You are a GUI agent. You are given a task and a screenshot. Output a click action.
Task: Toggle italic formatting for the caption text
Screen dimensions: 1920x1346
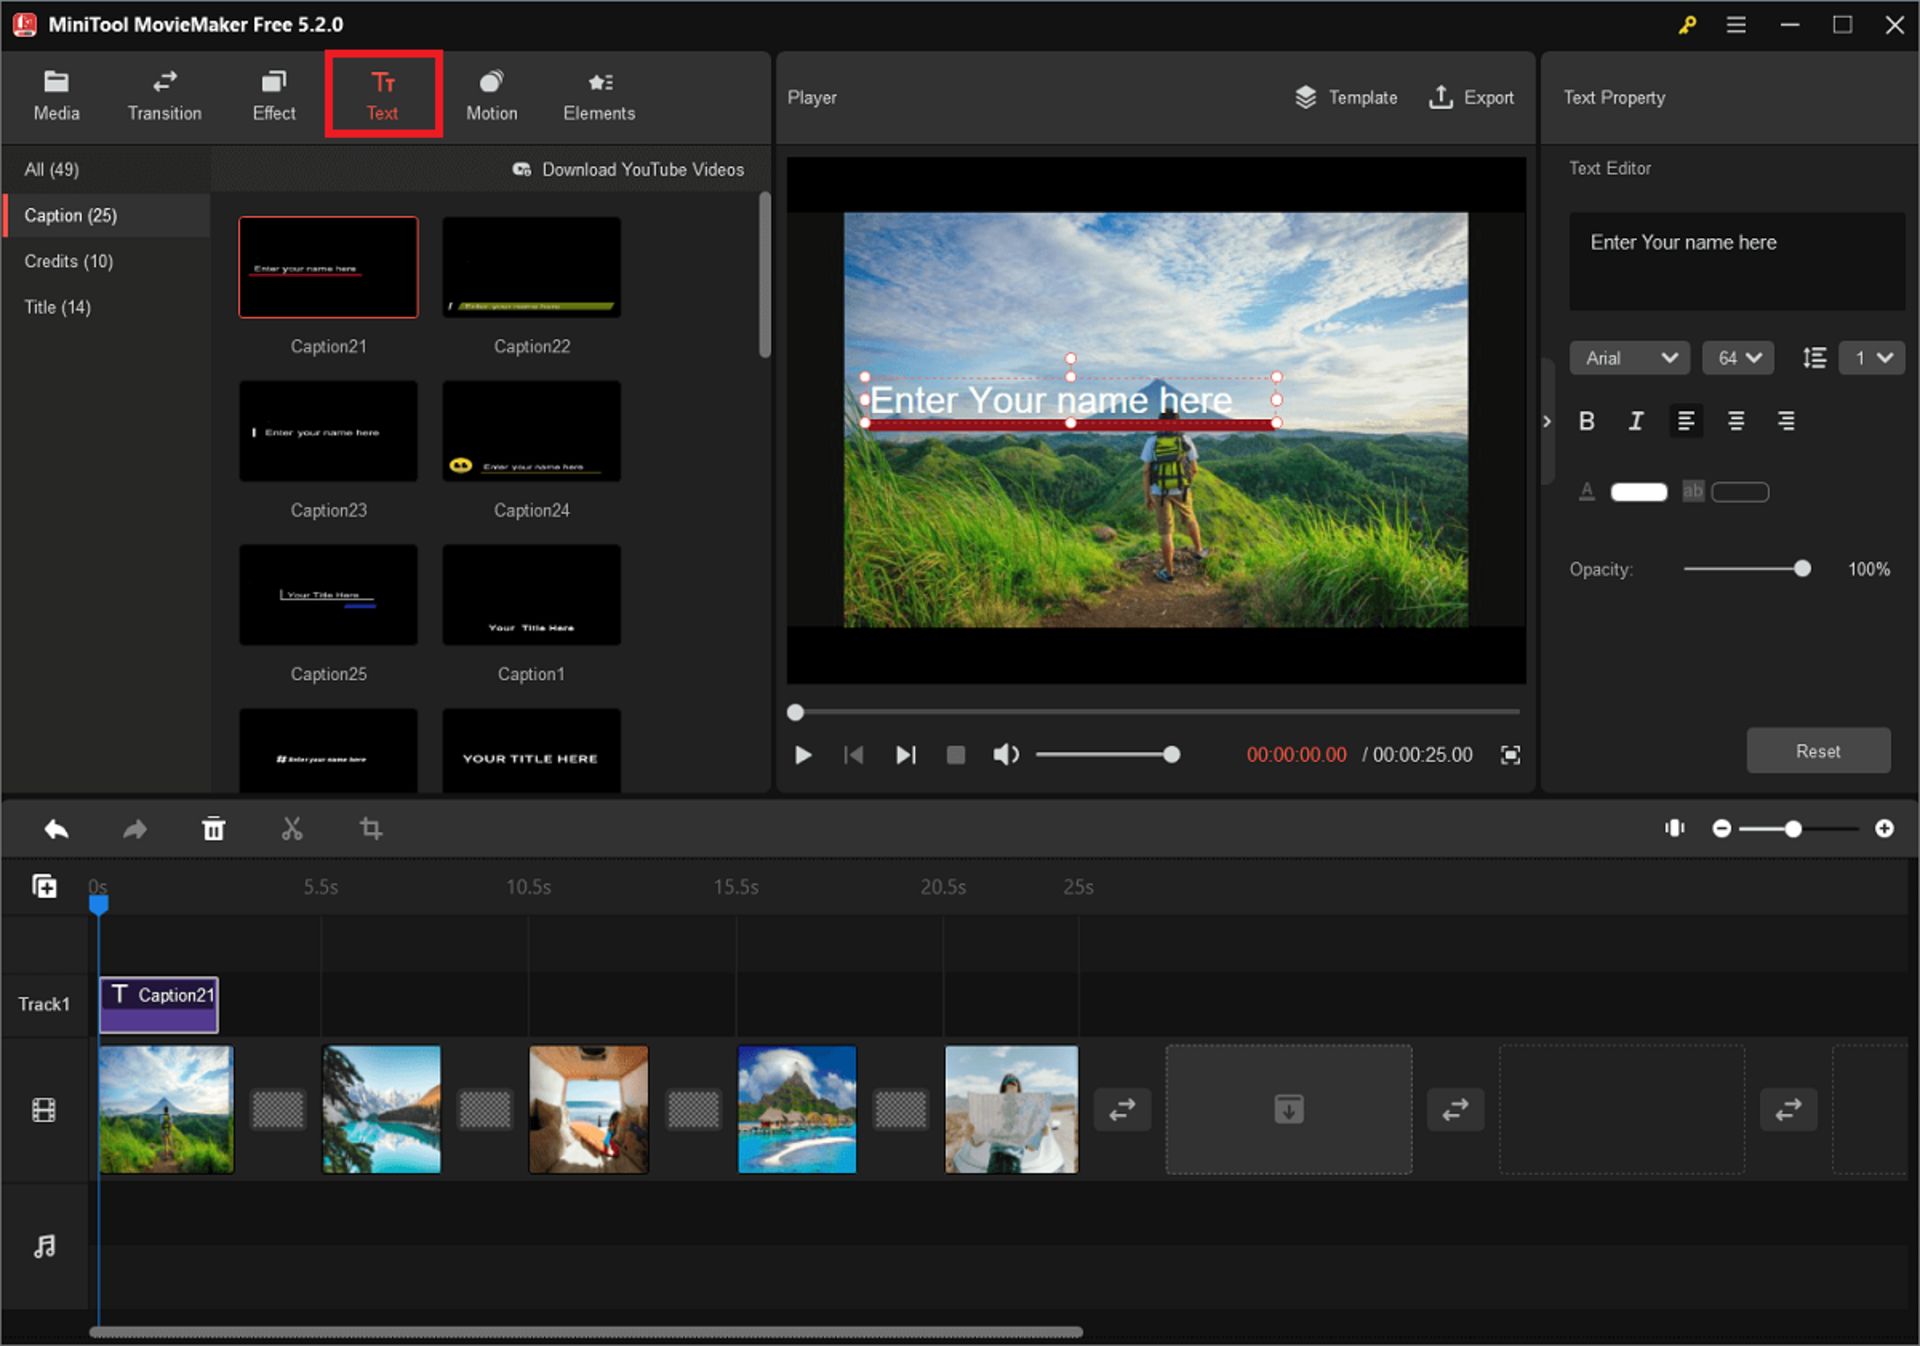point(1636,420)
